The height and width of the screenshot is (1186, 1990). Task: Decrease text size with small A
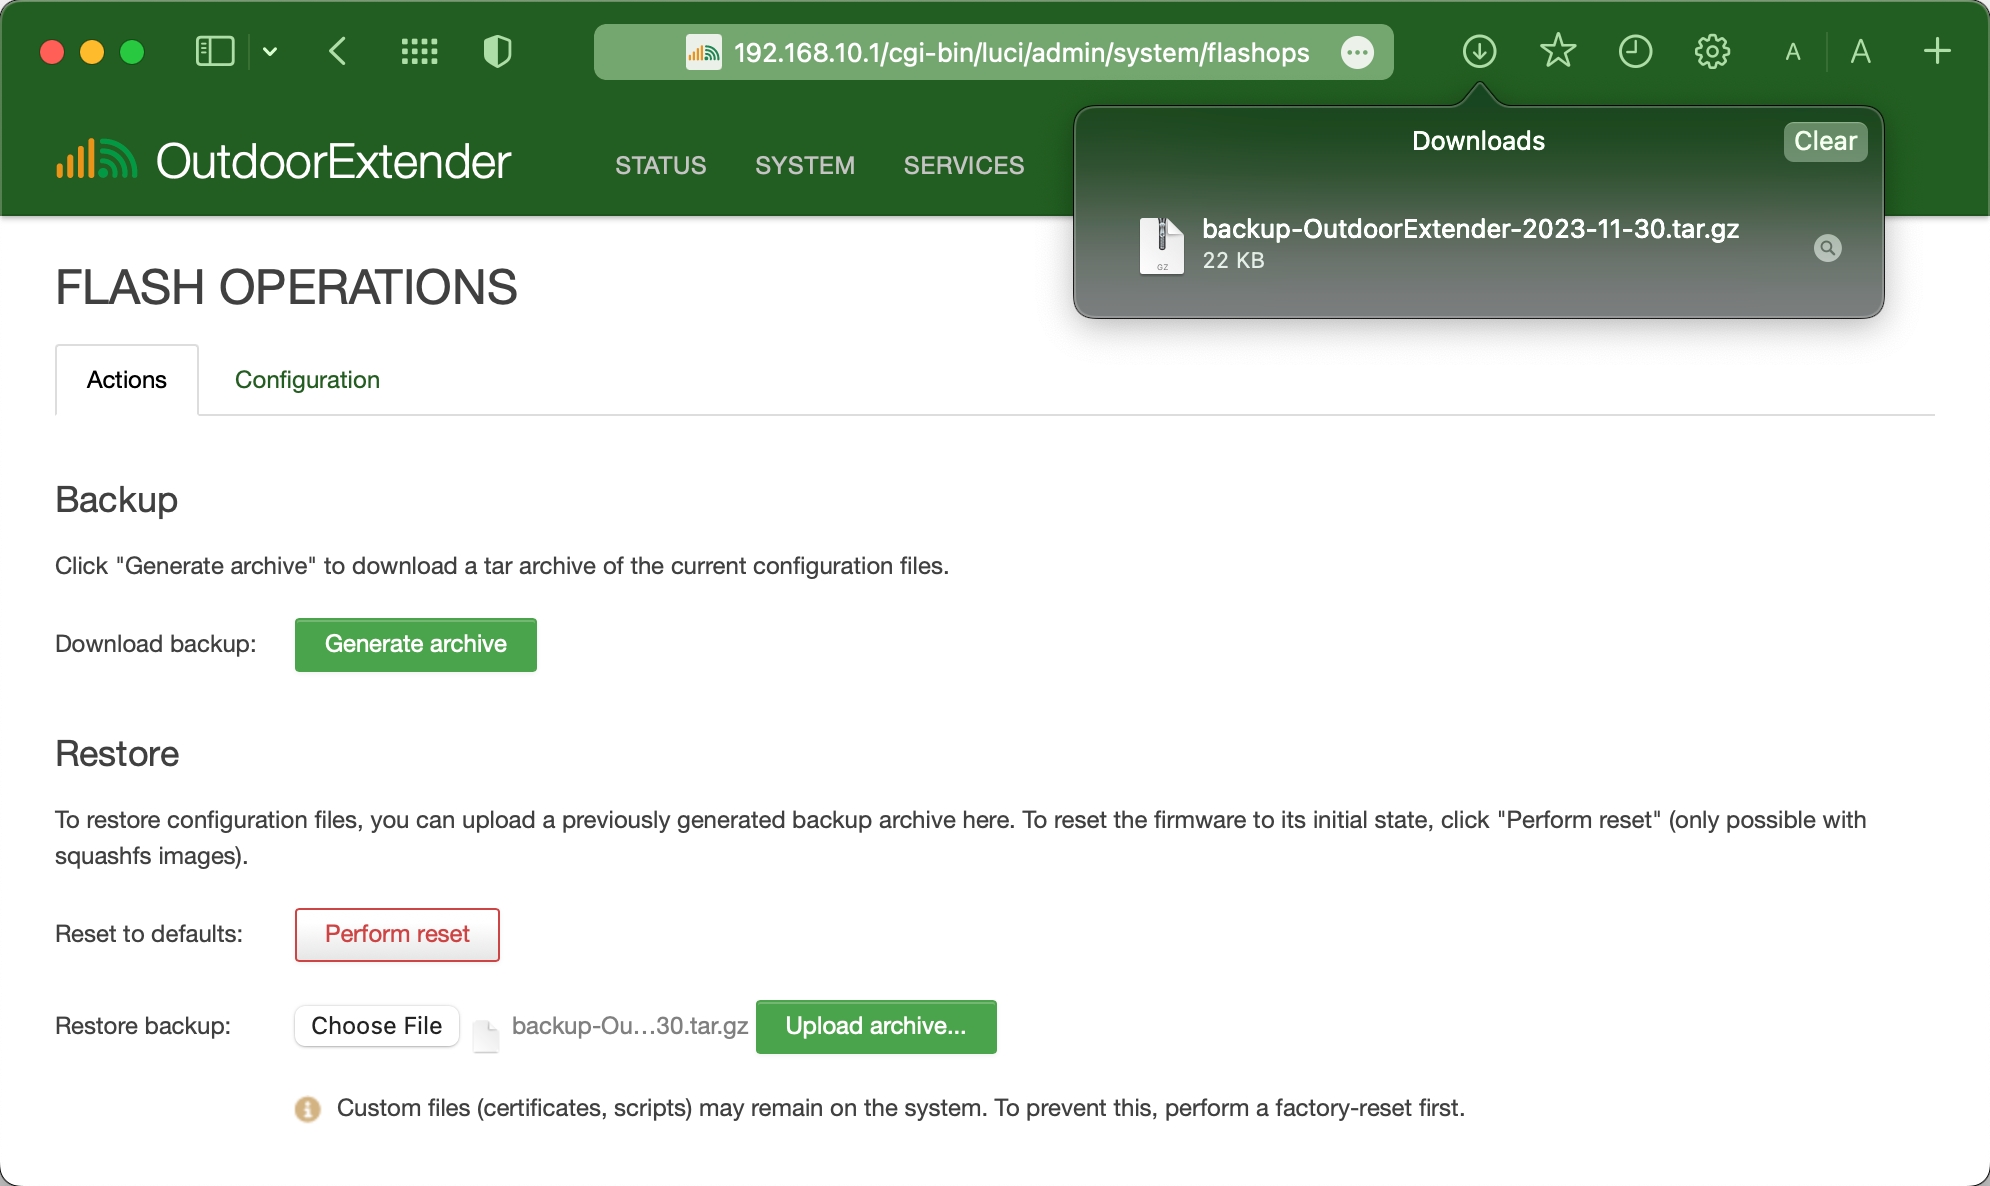(1793, 52)
